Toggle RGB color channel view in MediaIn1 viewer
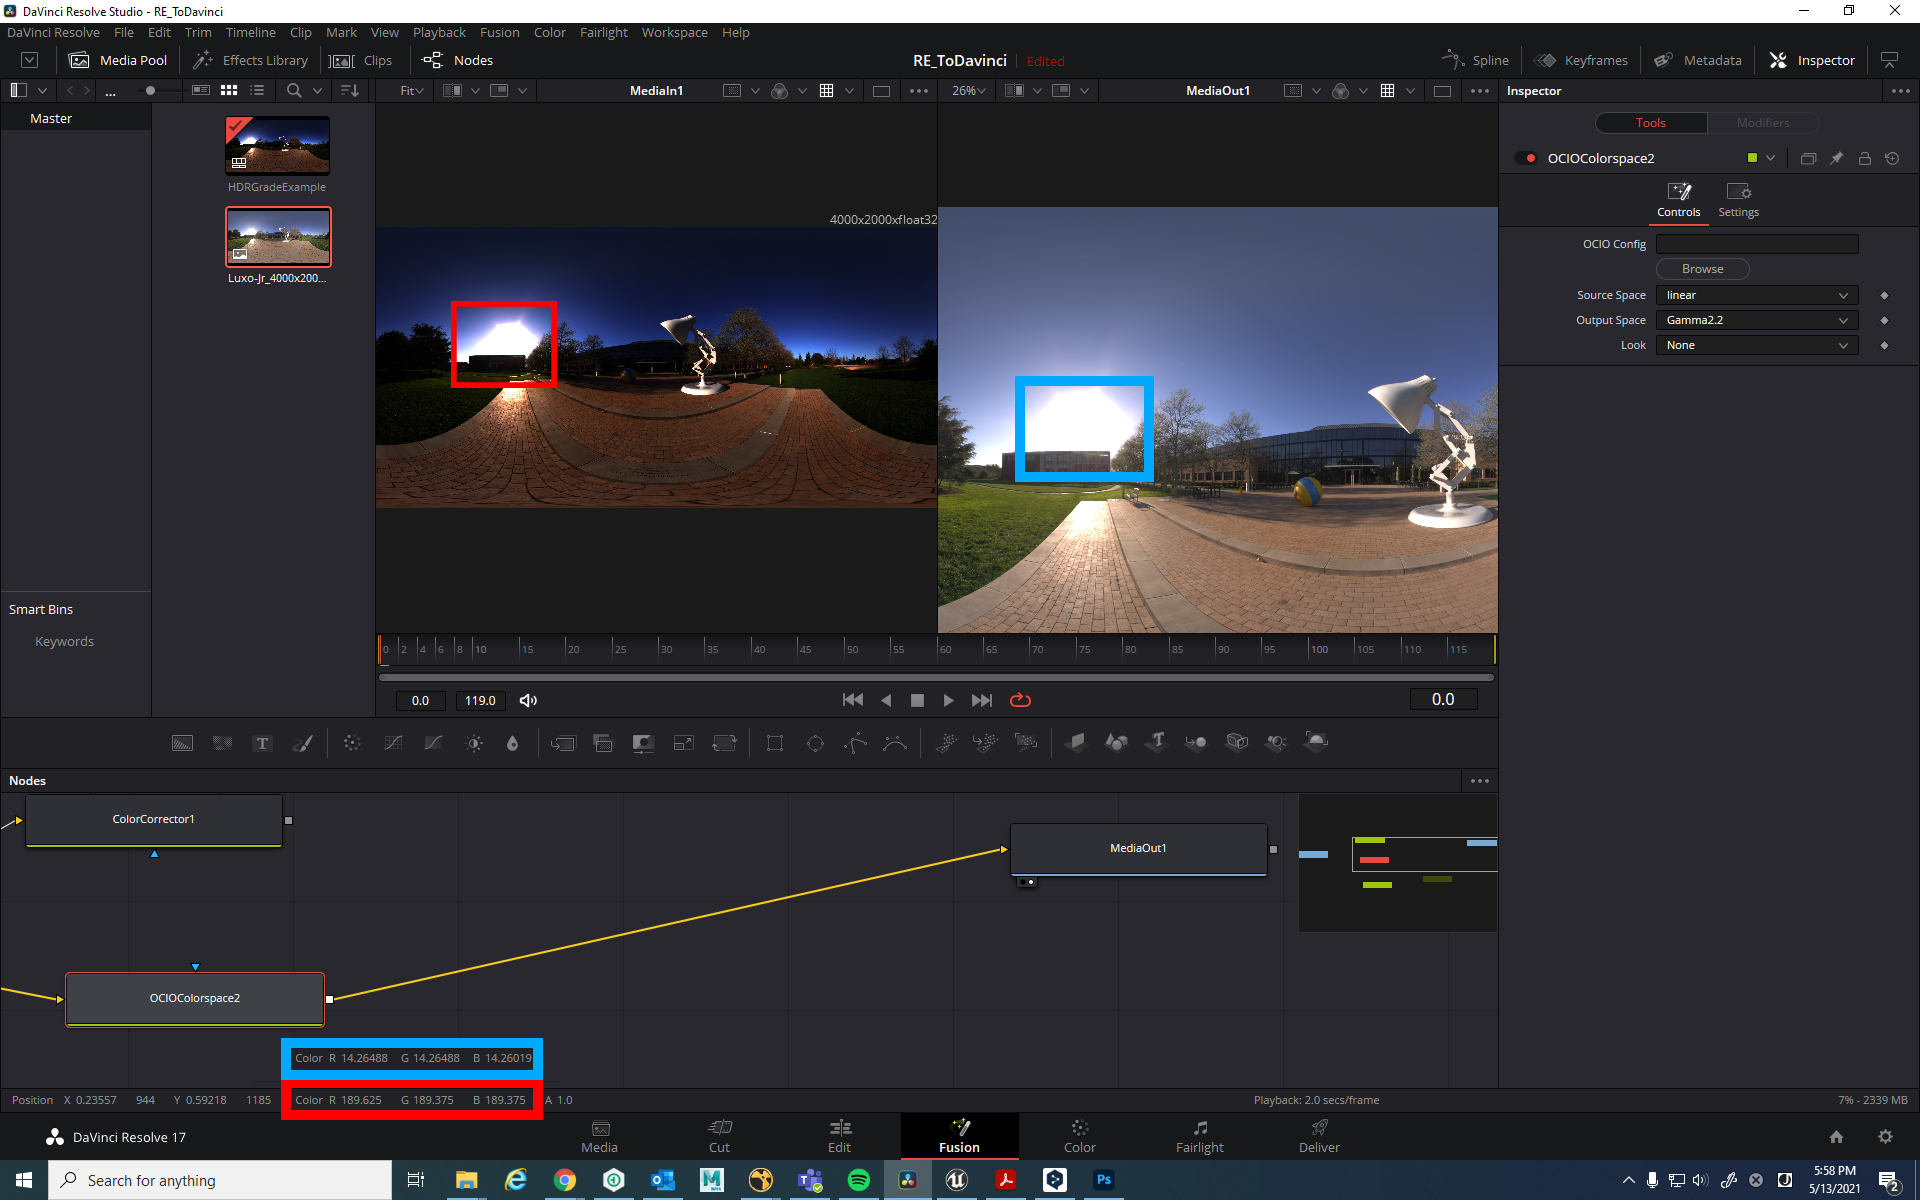The height and width of the screenshot is (1200, 1920). [x=780, y=91]
